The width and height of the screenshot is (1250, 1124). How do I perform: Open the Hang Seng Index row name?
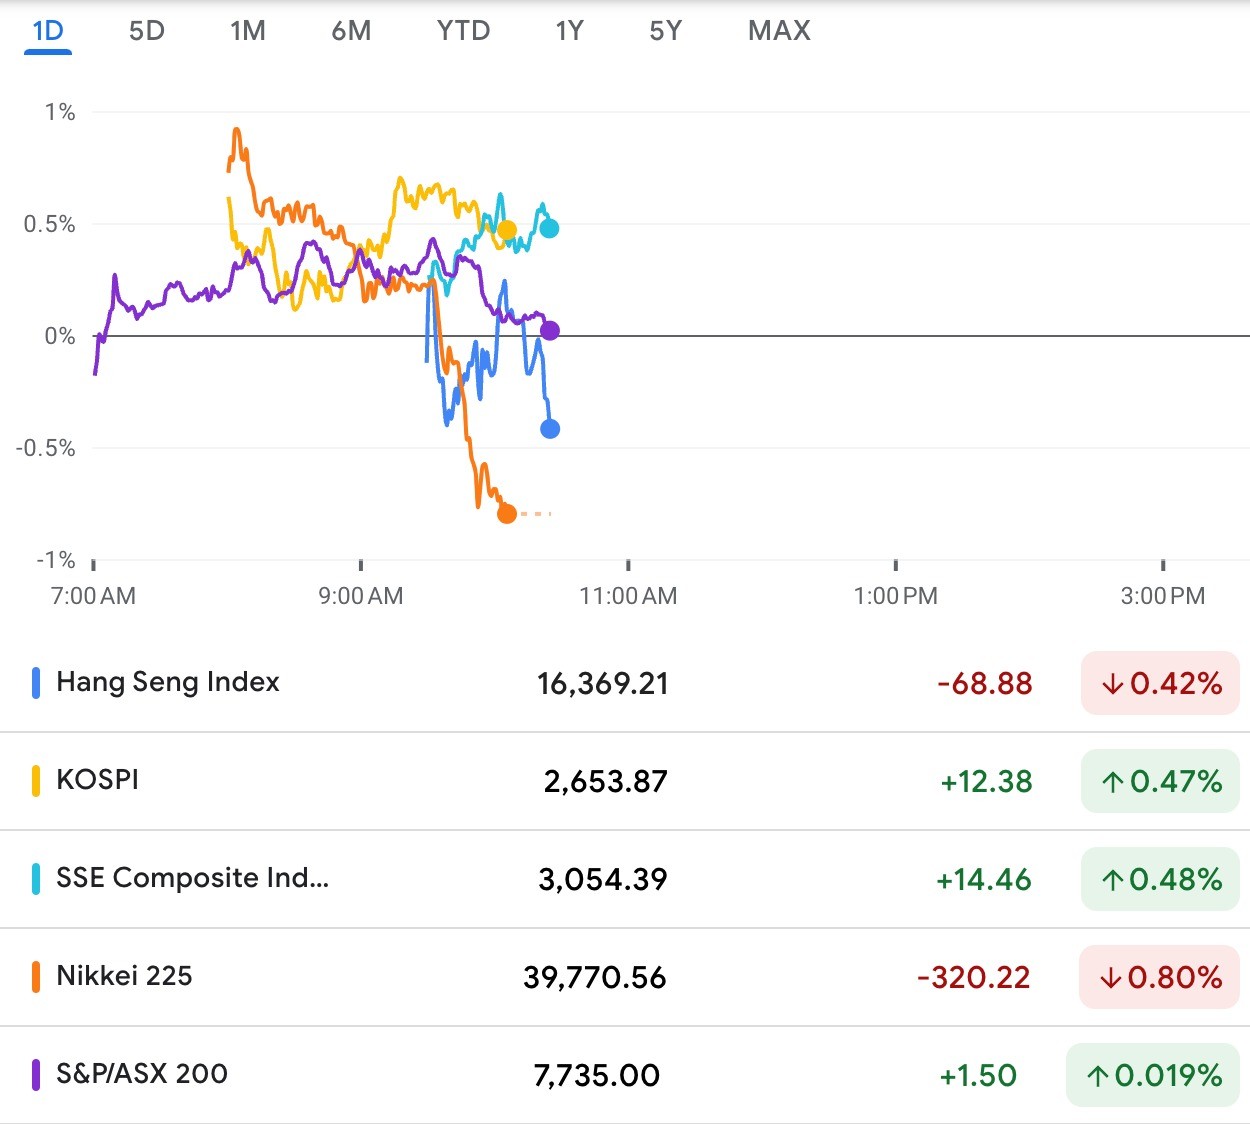tap(168, 682)
